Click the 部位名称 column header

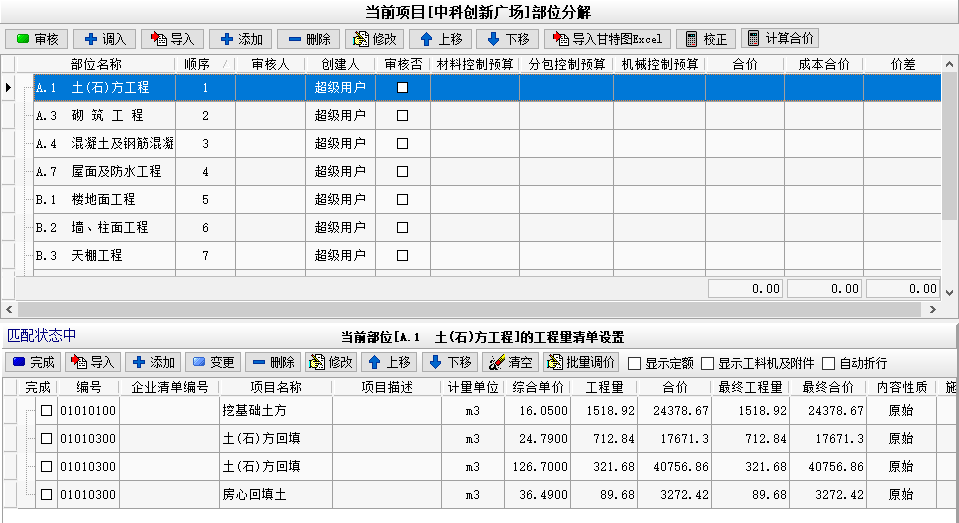(96, 64)
